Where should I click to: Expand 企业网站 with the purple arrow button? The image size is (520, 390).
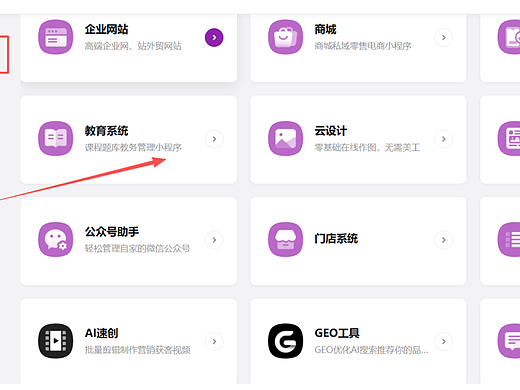tap(214, 38)
